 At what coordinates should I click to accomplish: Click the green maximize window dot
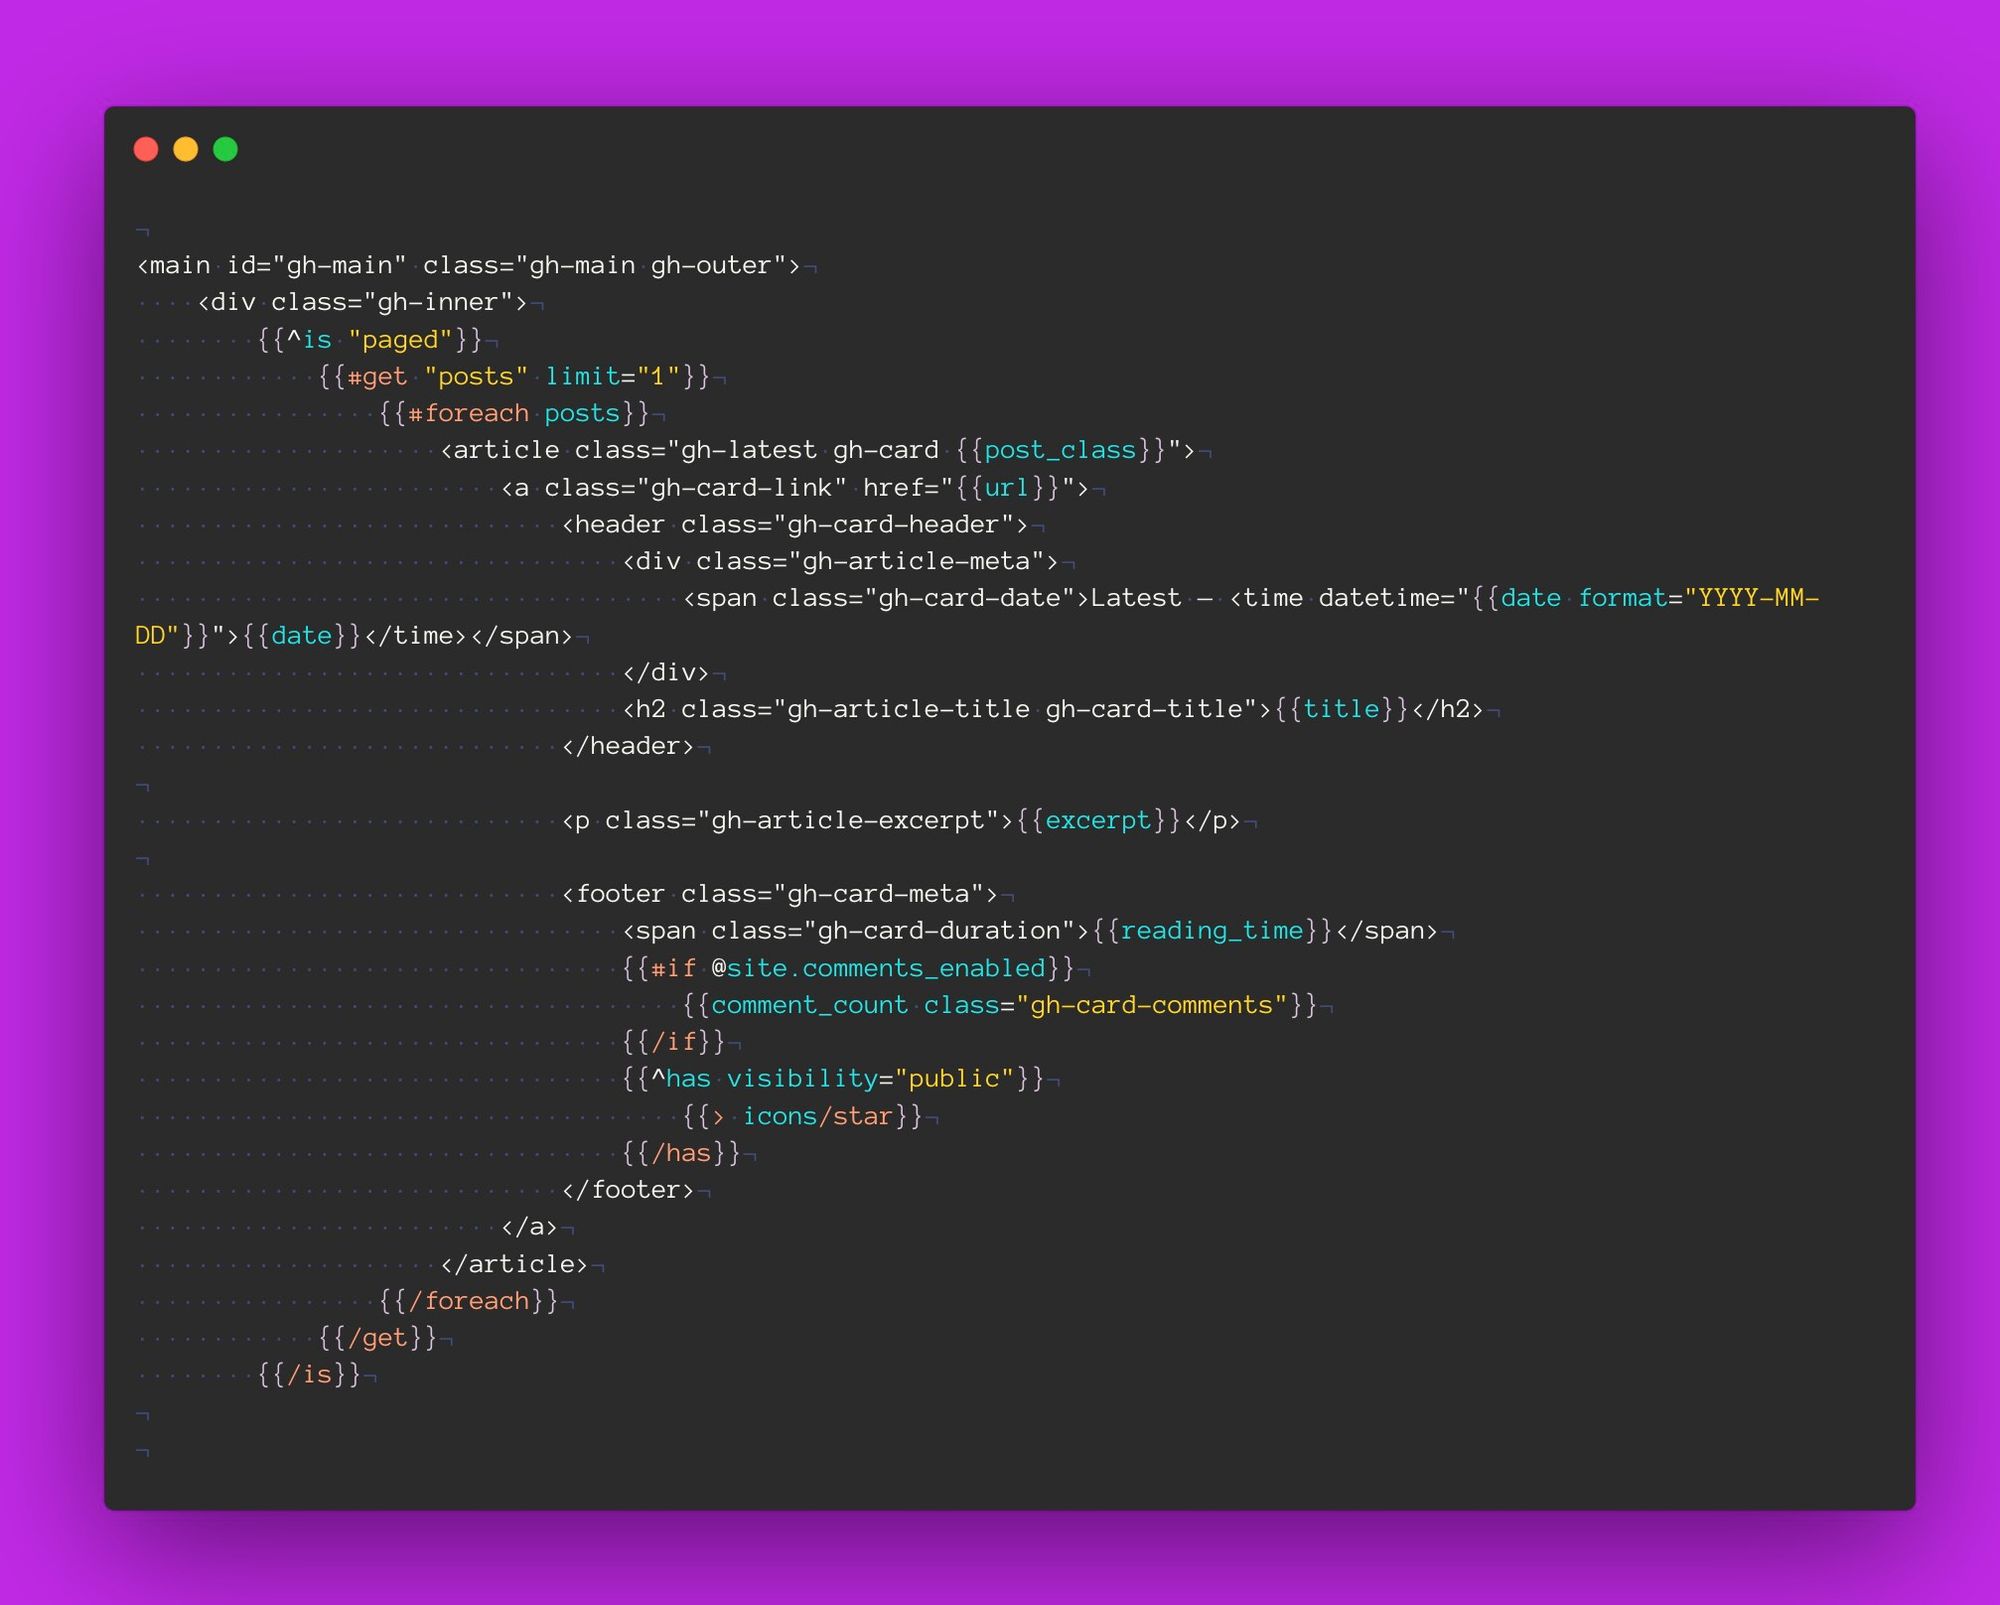(x=226, y=149)
